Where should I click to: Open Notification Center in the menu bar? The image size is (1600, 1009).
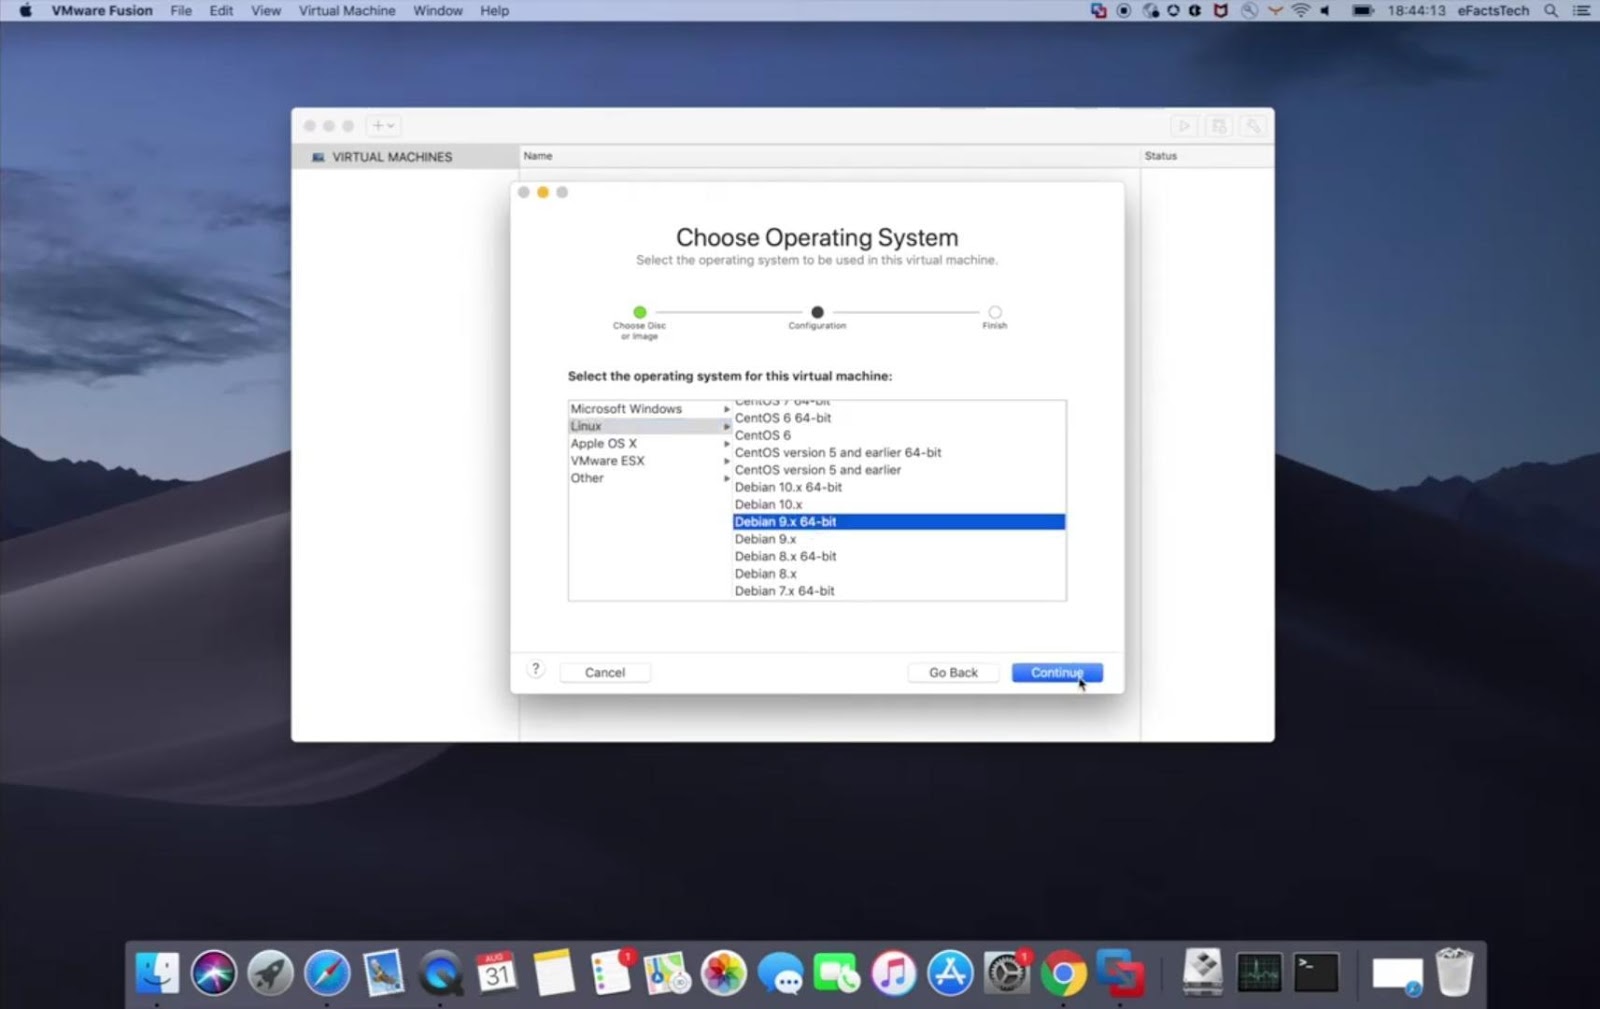tap(1582, 11)
